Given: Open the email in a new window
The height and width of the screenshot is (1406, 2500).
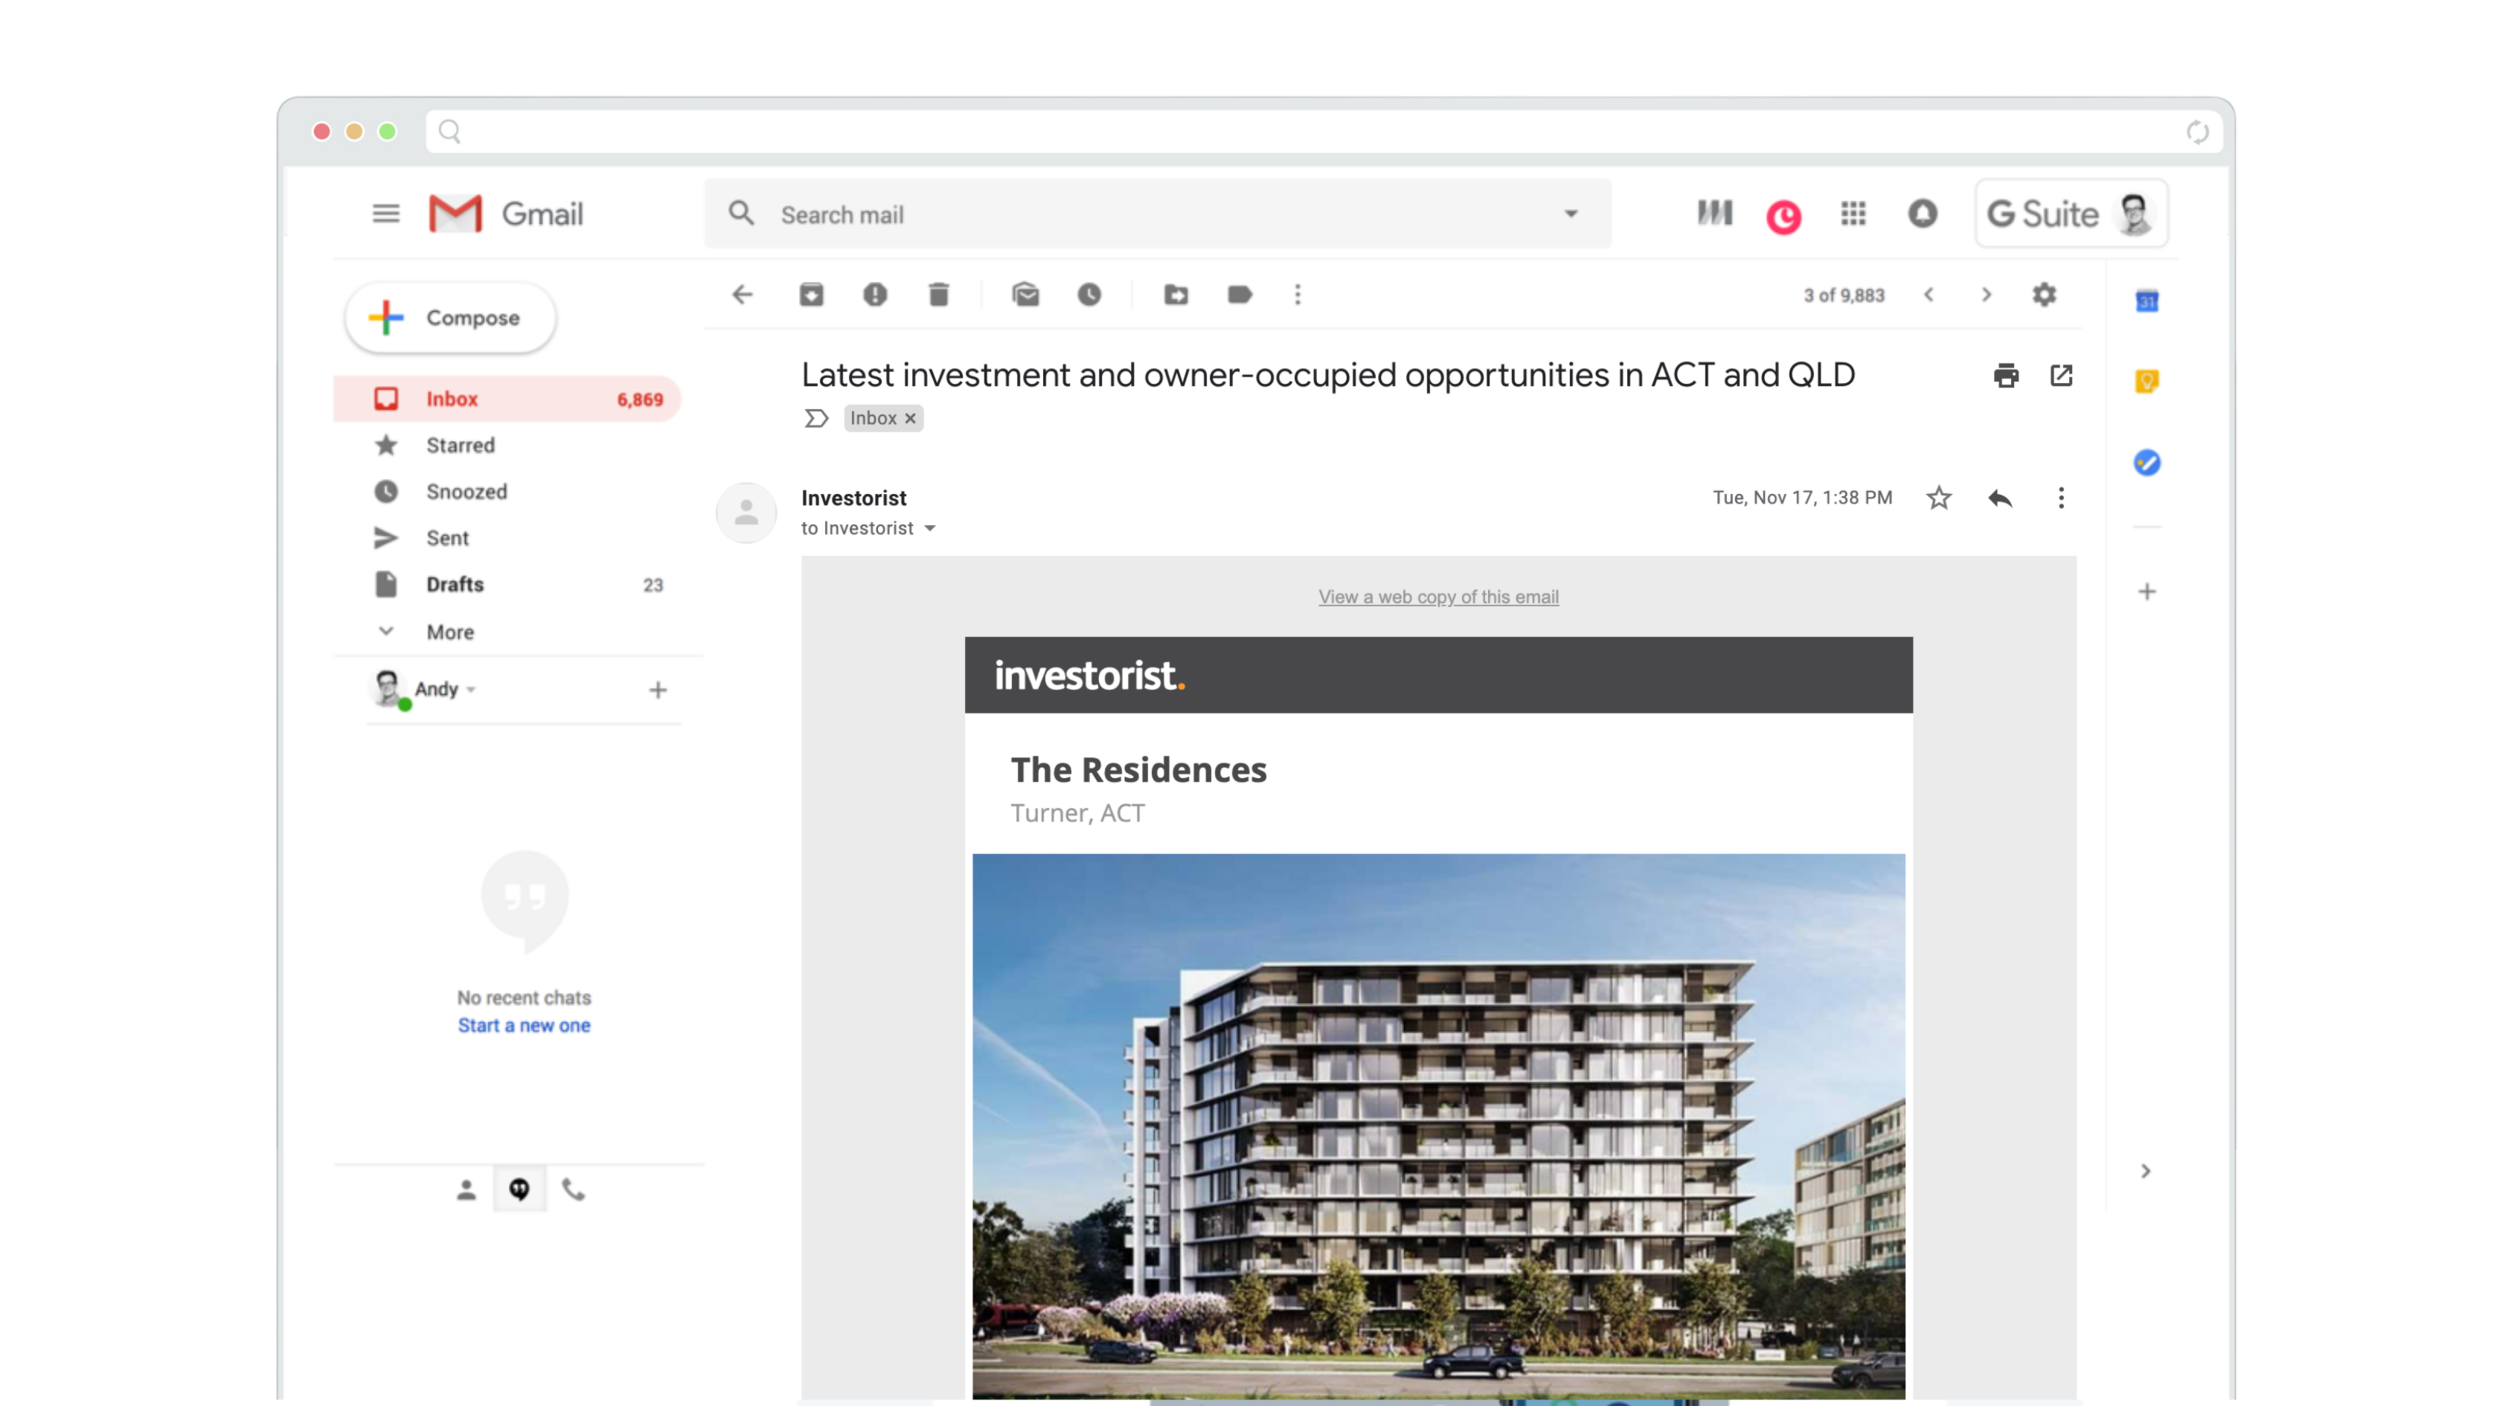Looking at the screenshot, I should pyautogui.click(x=2061, y=375).
